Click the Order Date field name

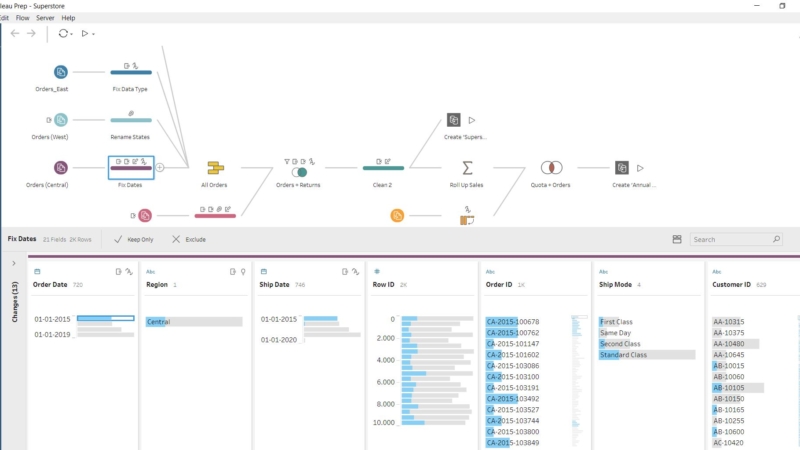coord(50,285)
